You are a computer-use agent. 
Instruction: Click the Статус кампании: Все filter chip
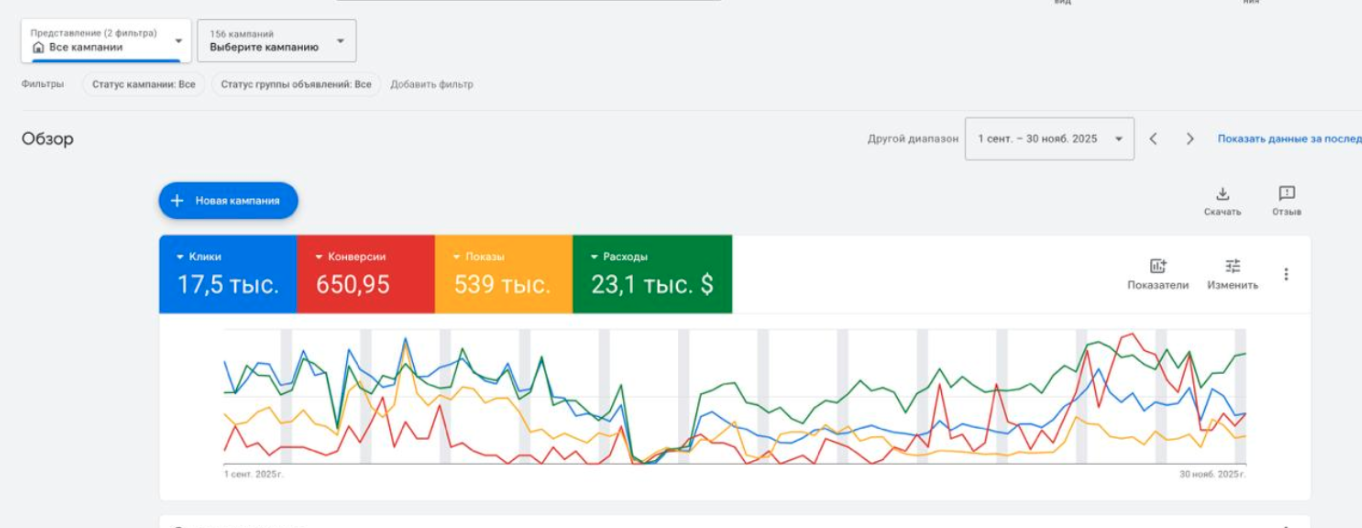tap(144, 85)
